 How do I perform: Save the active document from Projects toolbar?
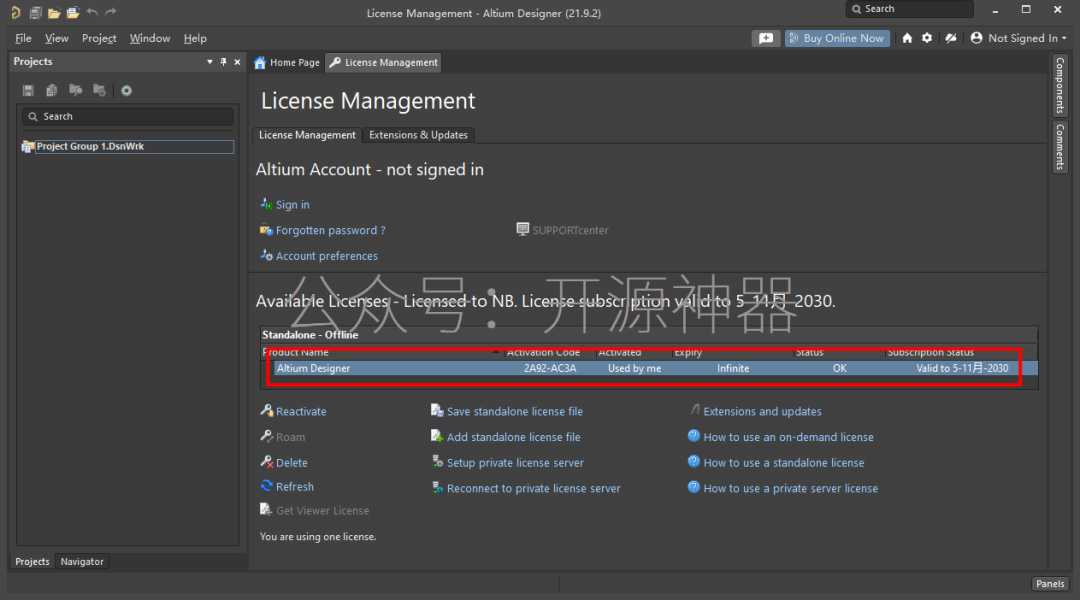pos(28,90)
